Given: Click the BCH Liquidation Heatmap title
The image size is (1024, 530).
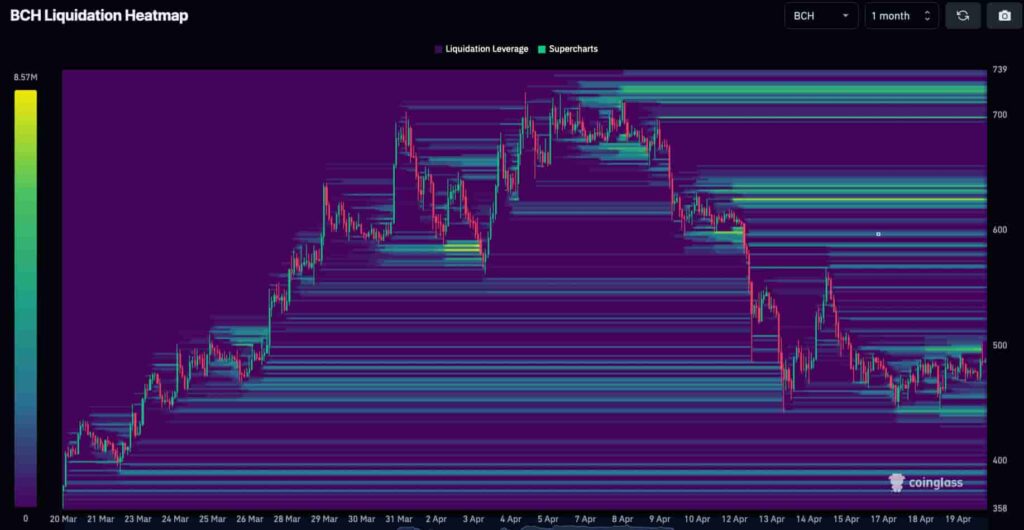Looking at the screenshot, I should [99, 16].
